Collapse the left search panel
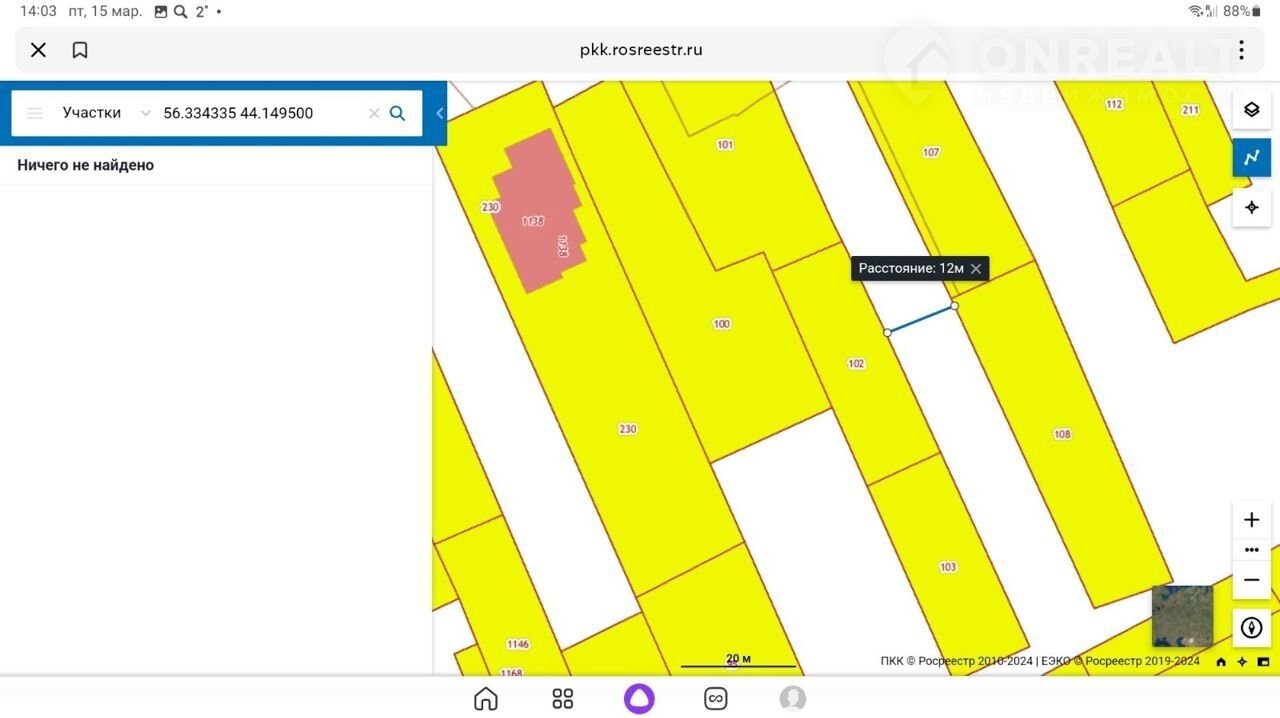 440,113
